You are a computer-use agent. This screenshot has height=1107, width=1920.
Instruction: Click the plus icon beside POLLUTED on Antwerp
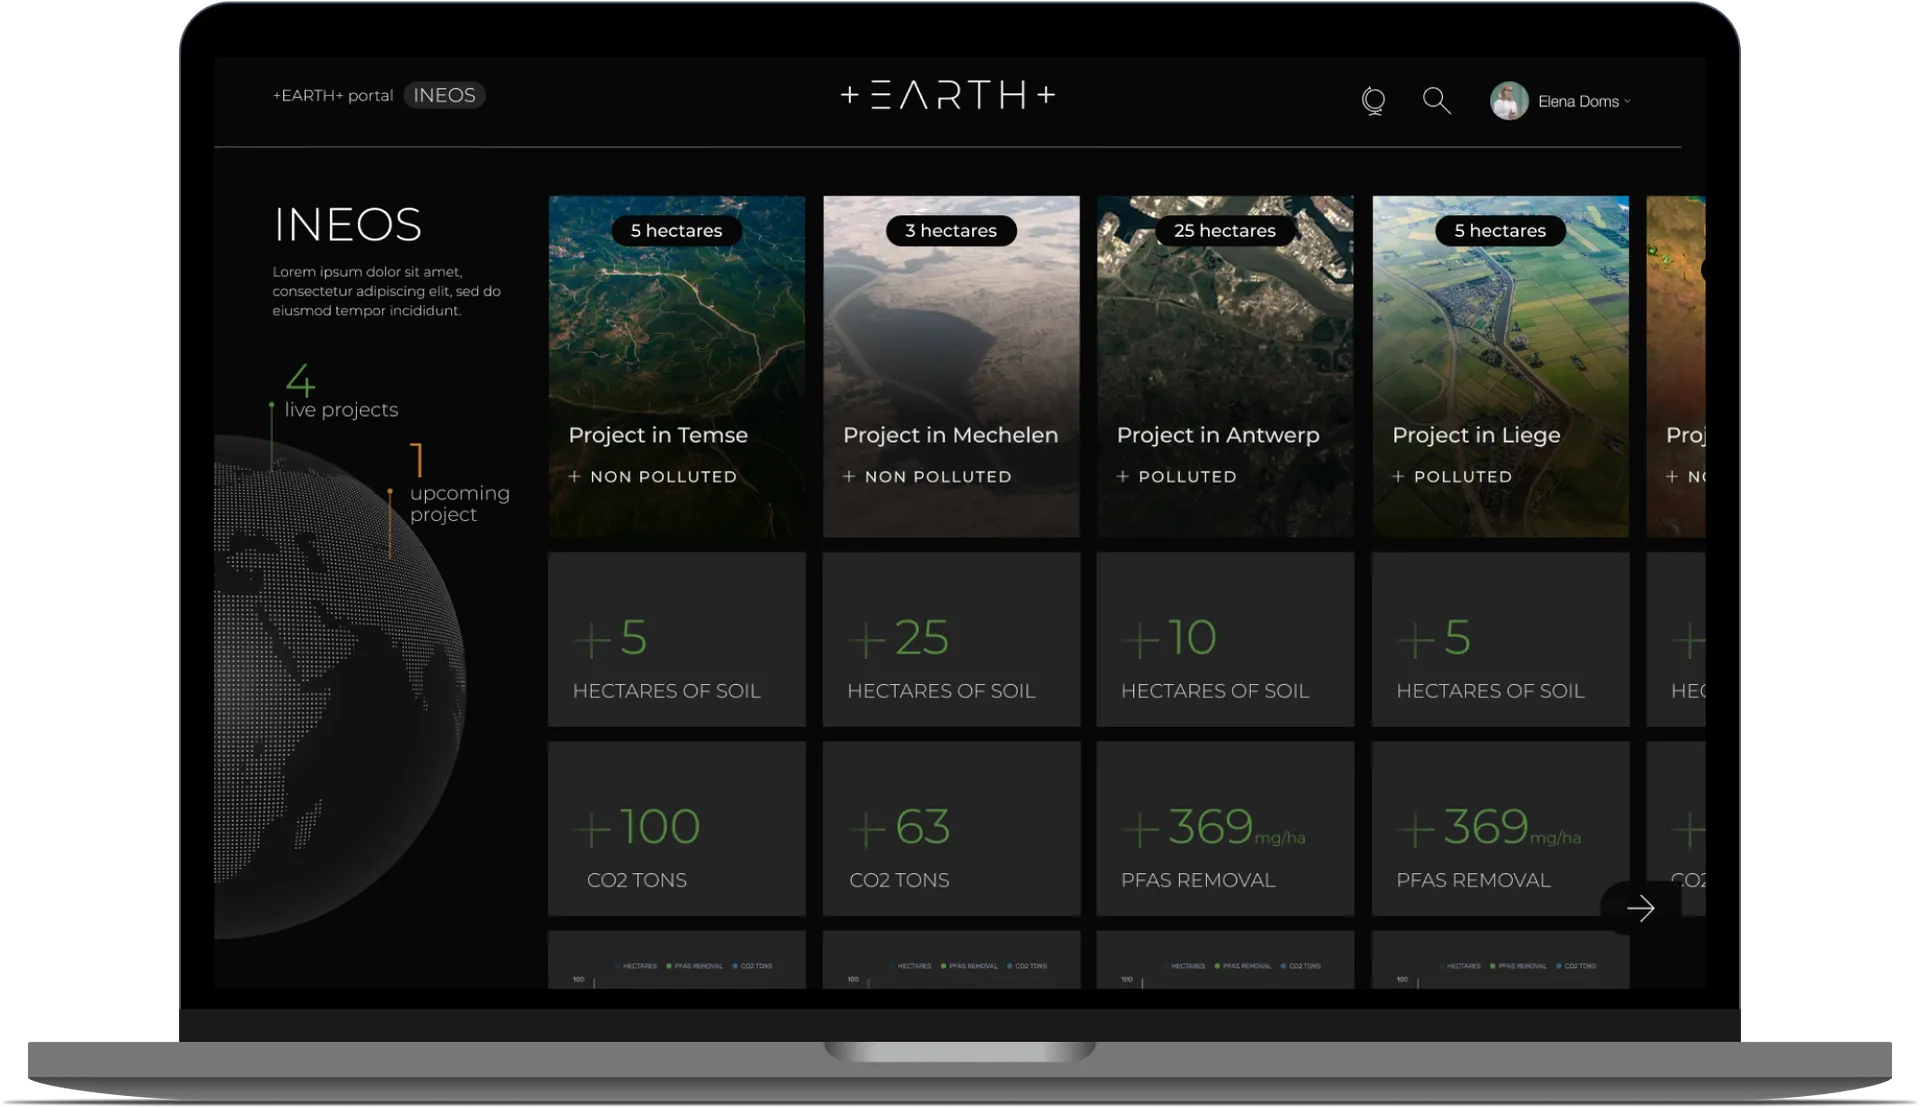tap(1121, 476)
